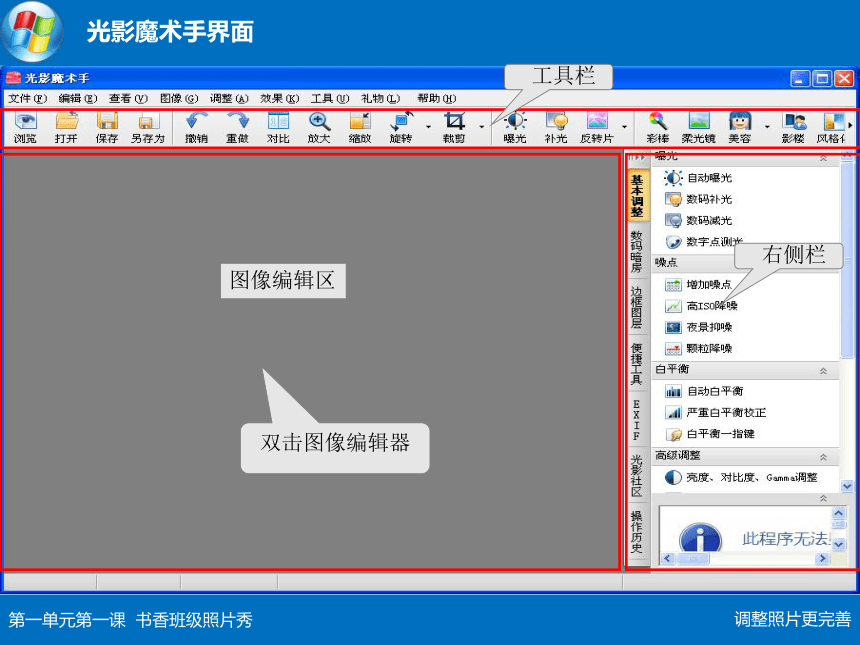860x645 pixels.
Task: Switch to 便捷工具 side tab
Action: (636, 364)
